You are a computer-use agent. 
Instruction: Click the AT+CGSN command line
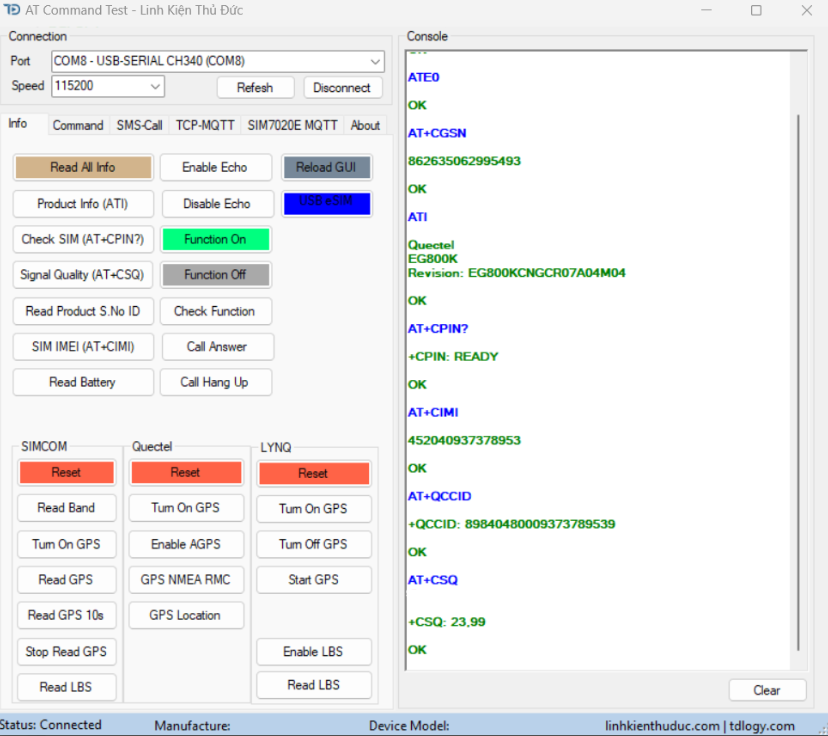(x=437, y=133)
